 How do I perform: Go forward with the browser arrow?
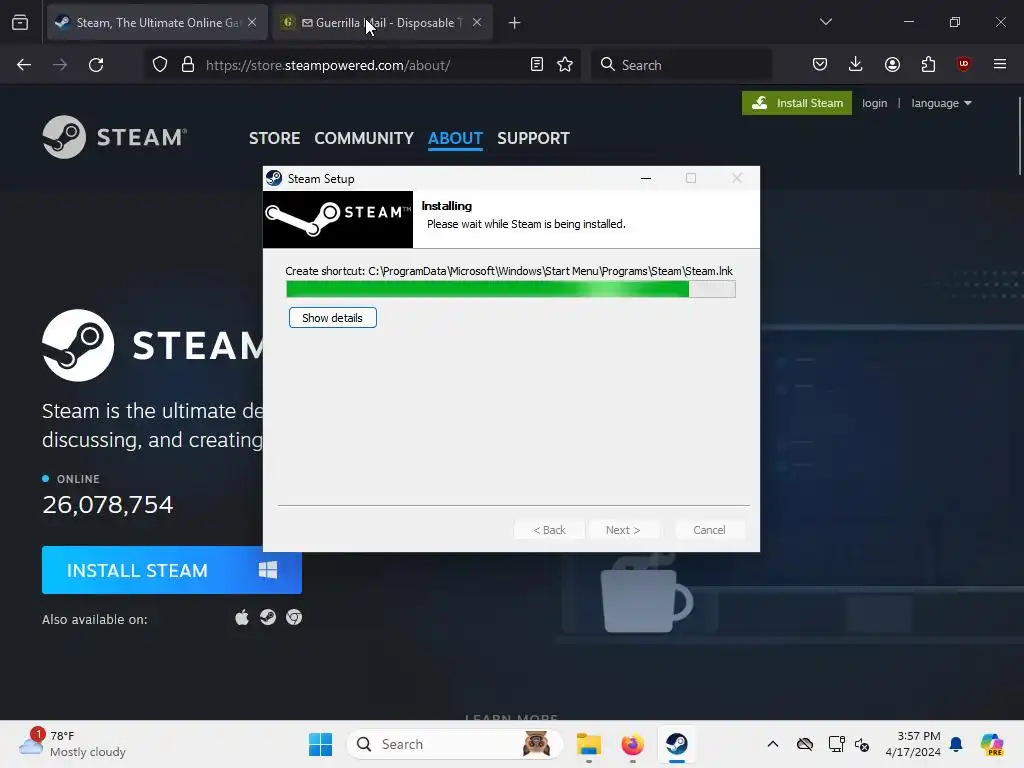click(60, 65)
